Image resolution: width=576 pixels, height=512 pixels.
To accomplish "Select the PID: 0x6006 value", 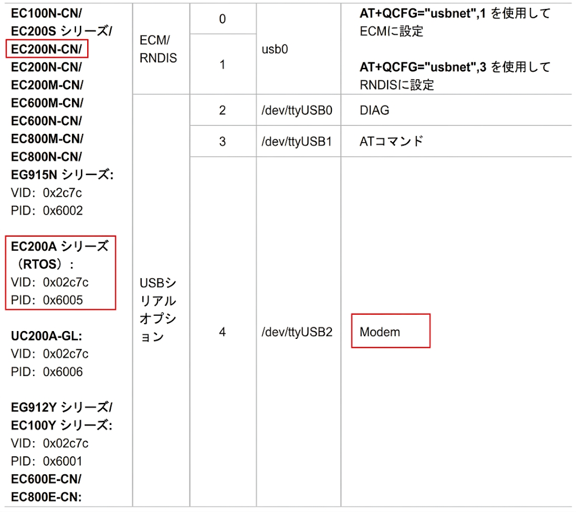I will pyautogui.click(x=47, y=372).
